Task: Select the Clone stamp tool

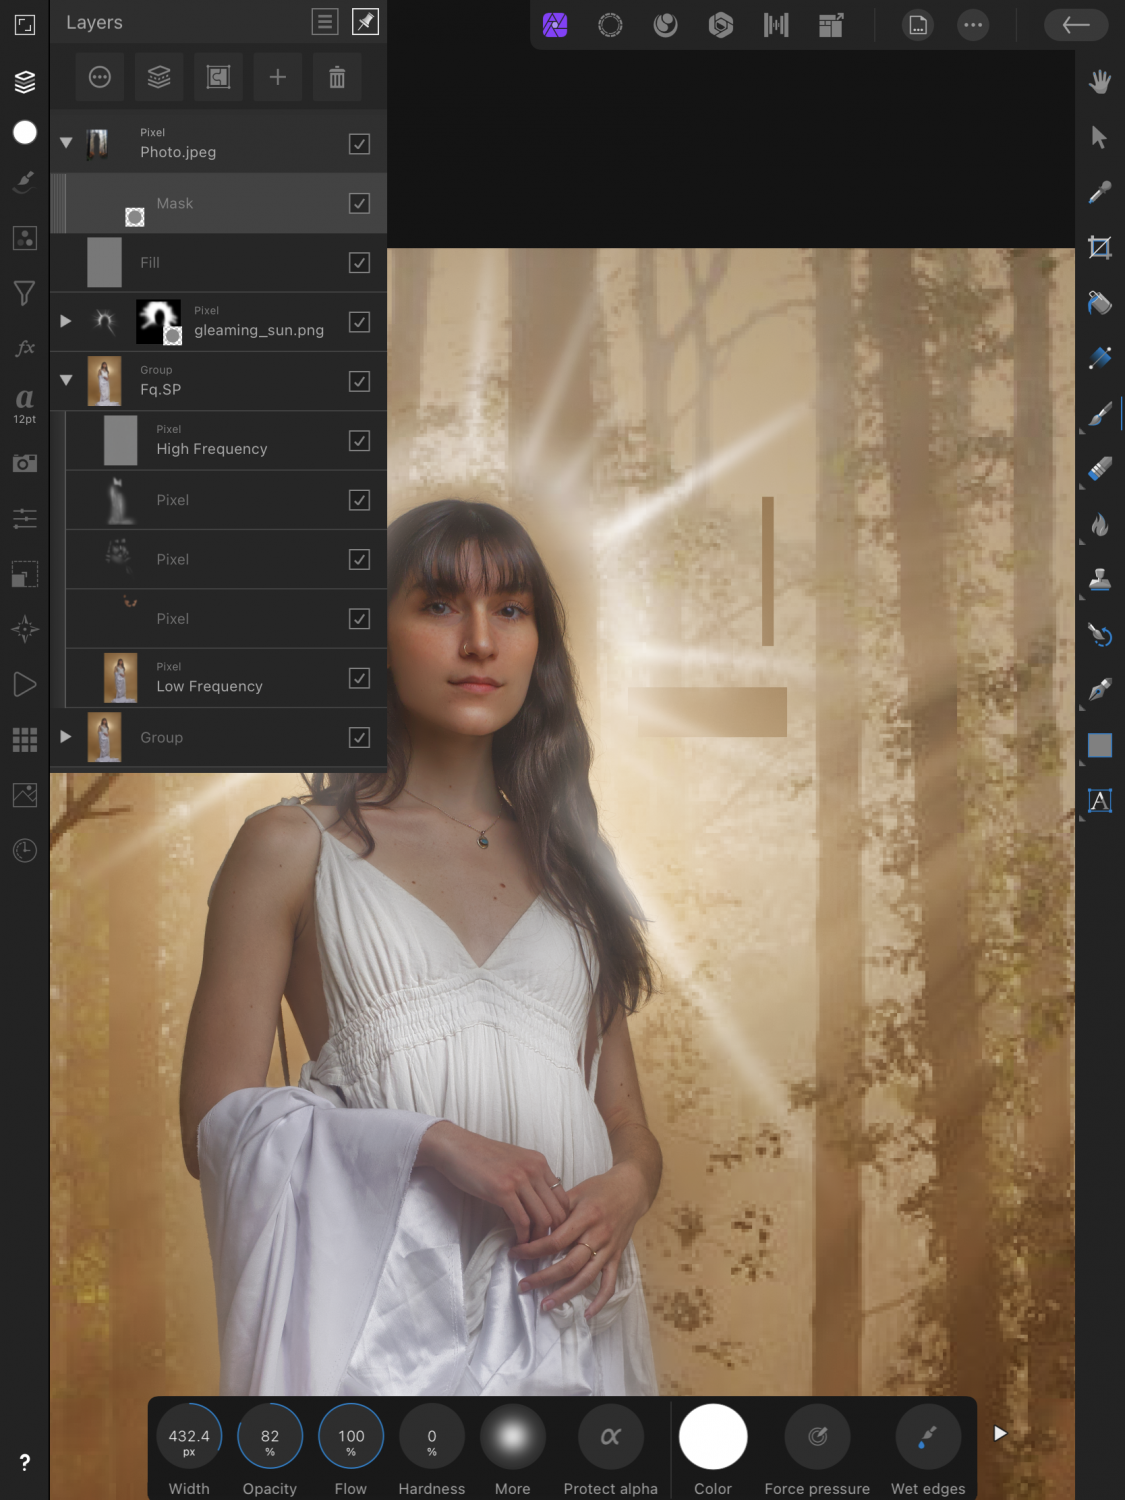Action: tap(1100, 579)
